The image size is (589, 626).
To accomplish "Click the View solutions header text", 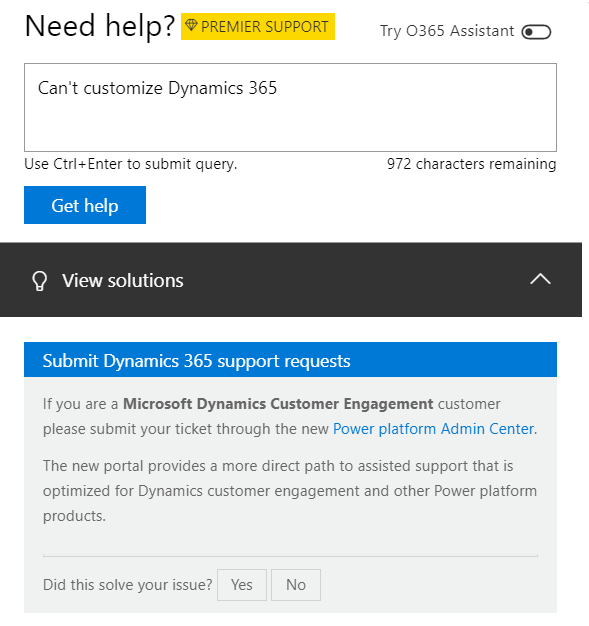I will tap(123, 281).
